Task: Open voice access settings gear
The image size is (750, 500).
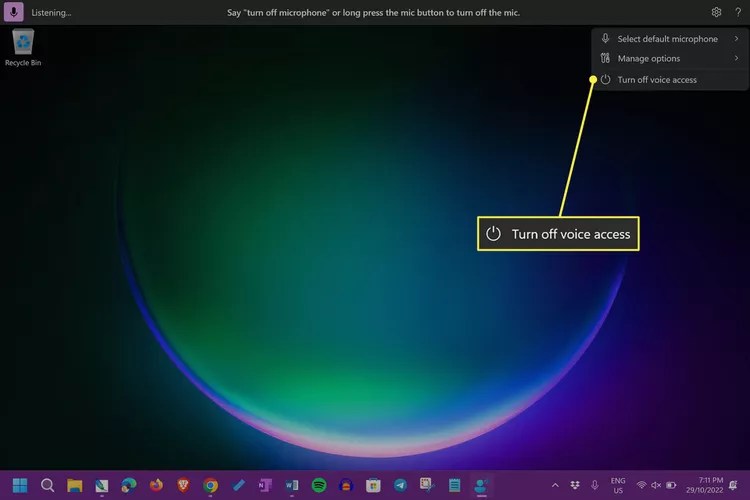Action: coord(716,12)
